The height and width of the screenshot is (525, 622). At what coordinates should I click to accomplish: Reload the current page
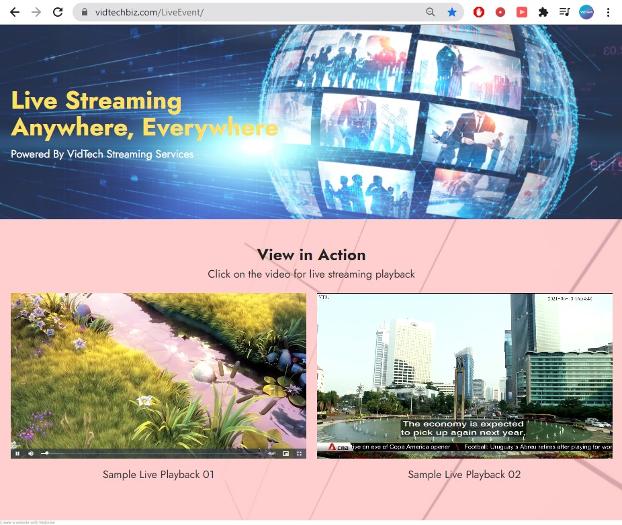[x=58, y=12]
